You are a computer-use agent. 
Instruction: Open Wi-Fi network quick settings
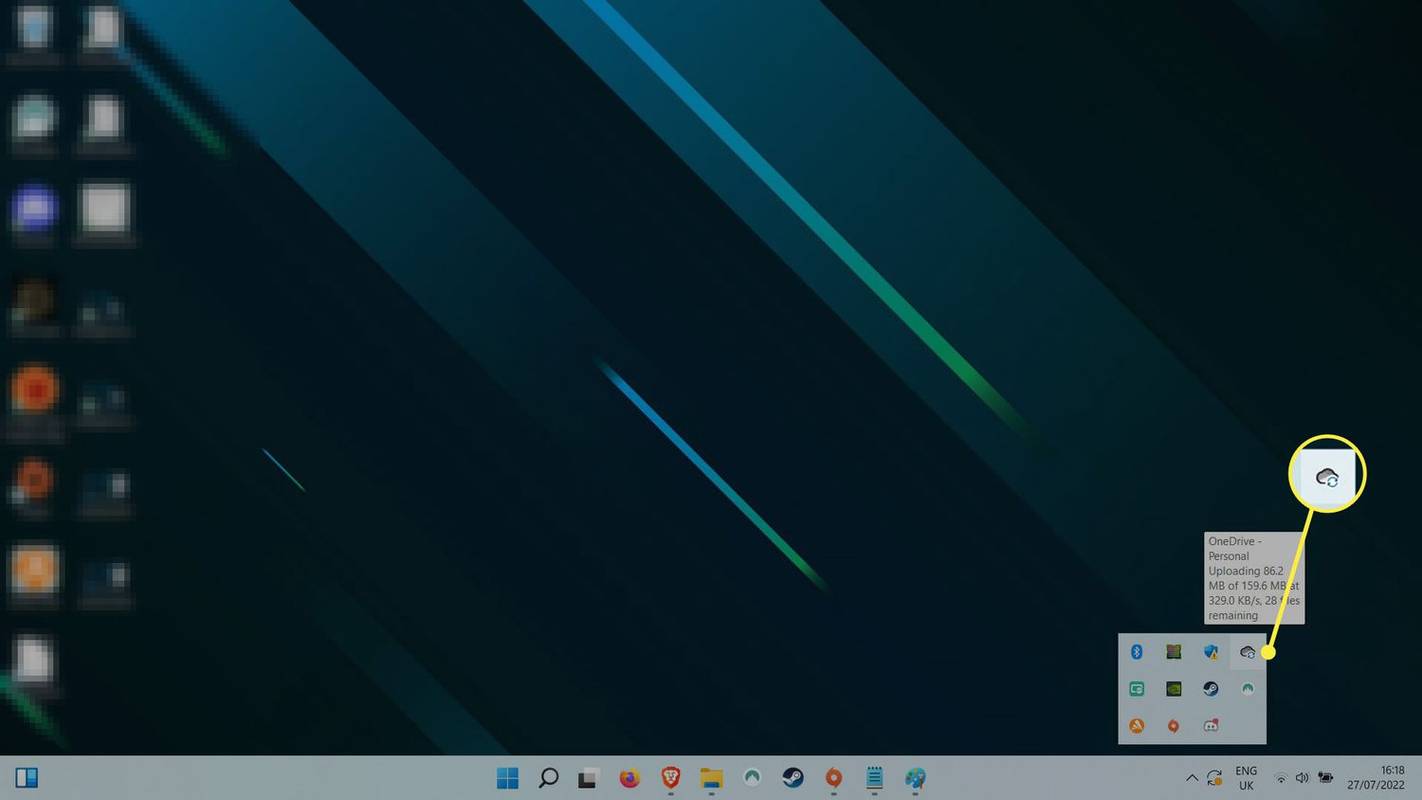[1281, 778]
